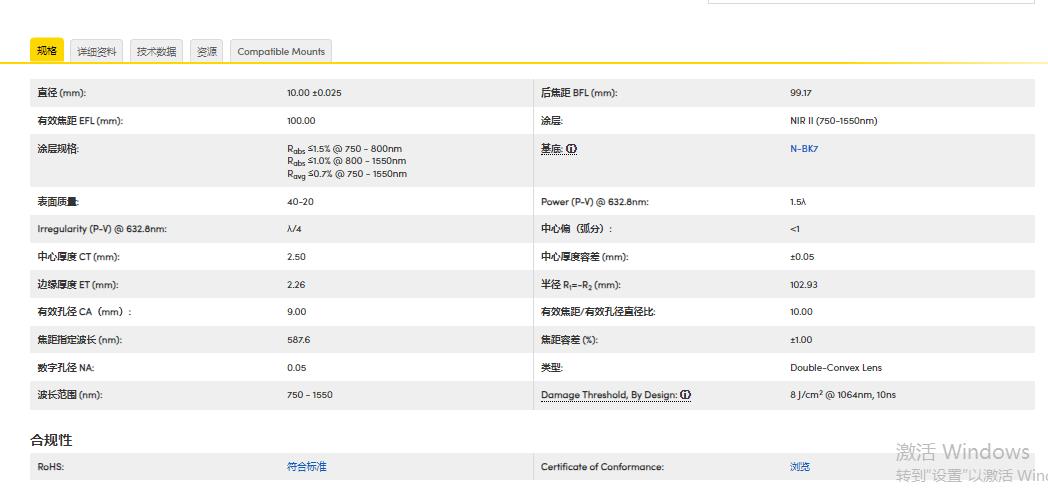1048x499 pixels.
Task: Select the 750 - 1550 wavelength range value
Action: point(309,395)
